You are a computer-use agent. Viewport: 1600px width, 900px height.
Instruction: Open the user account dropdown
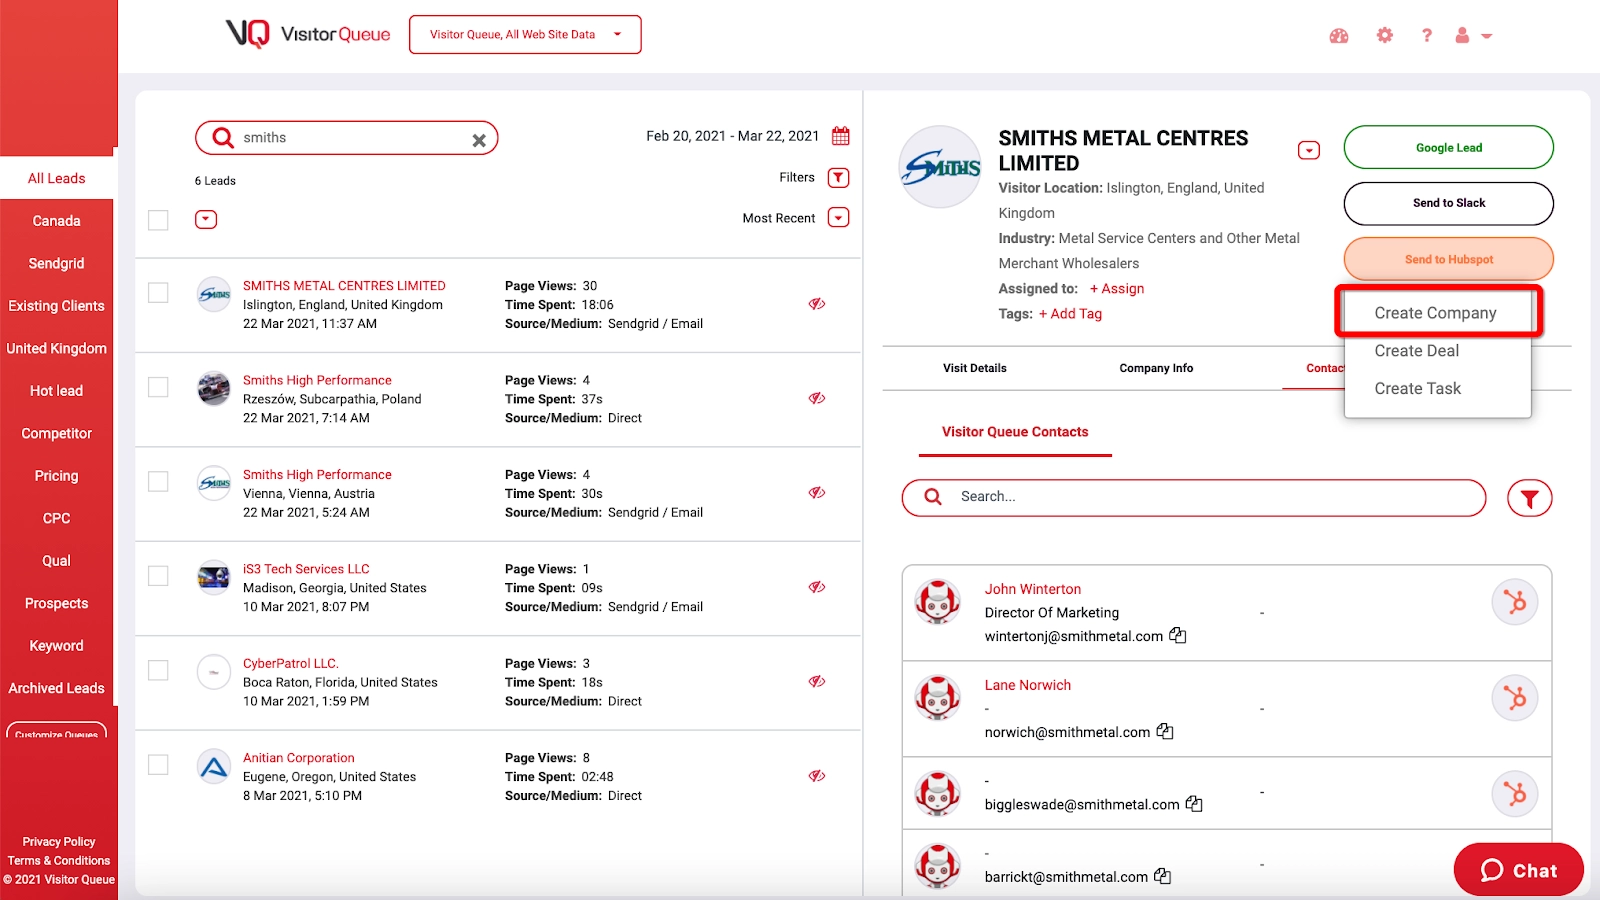click(x=1473, y=36)
